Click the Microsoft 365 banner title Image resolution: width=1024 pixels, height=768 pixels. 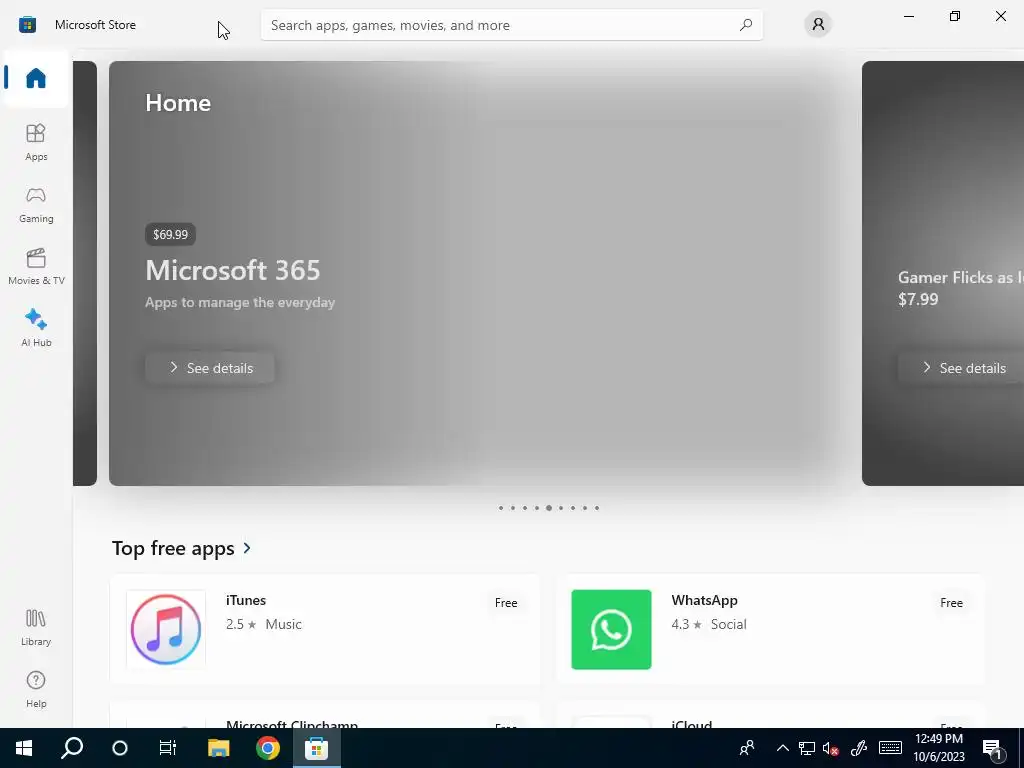[x=232, y=270]
